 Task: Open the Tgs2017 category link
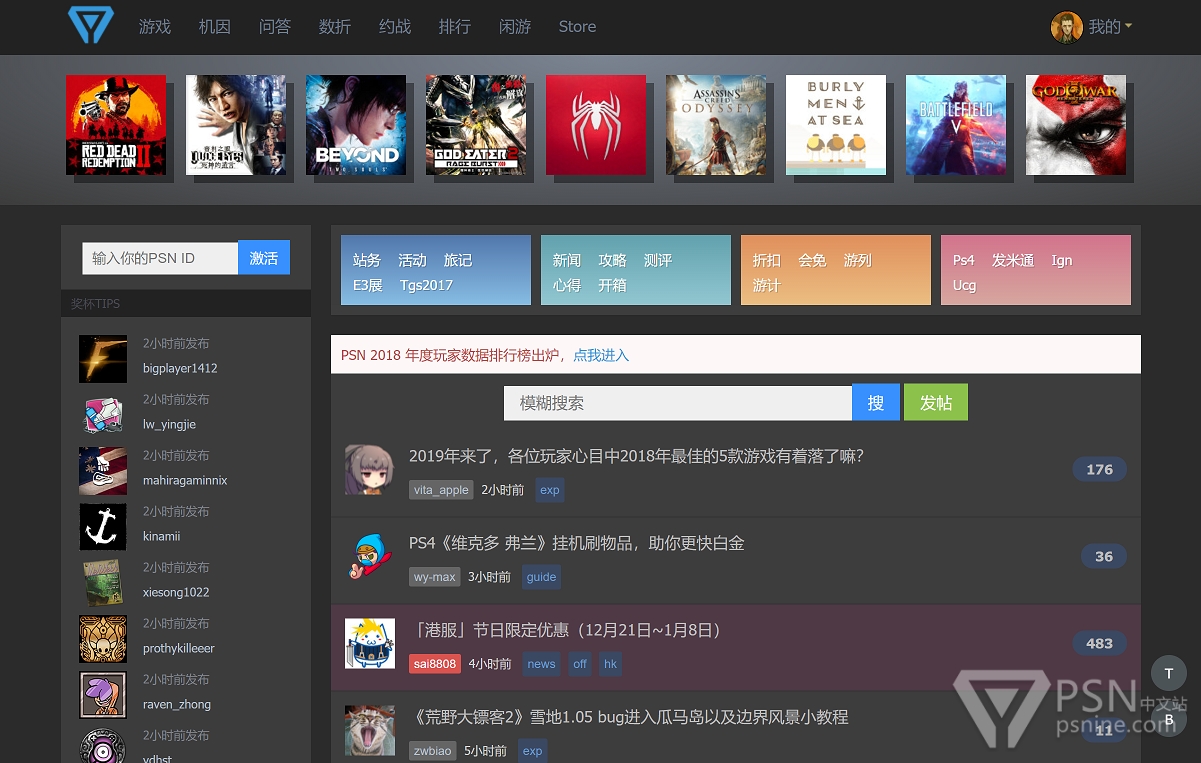[x=427, y=285]
